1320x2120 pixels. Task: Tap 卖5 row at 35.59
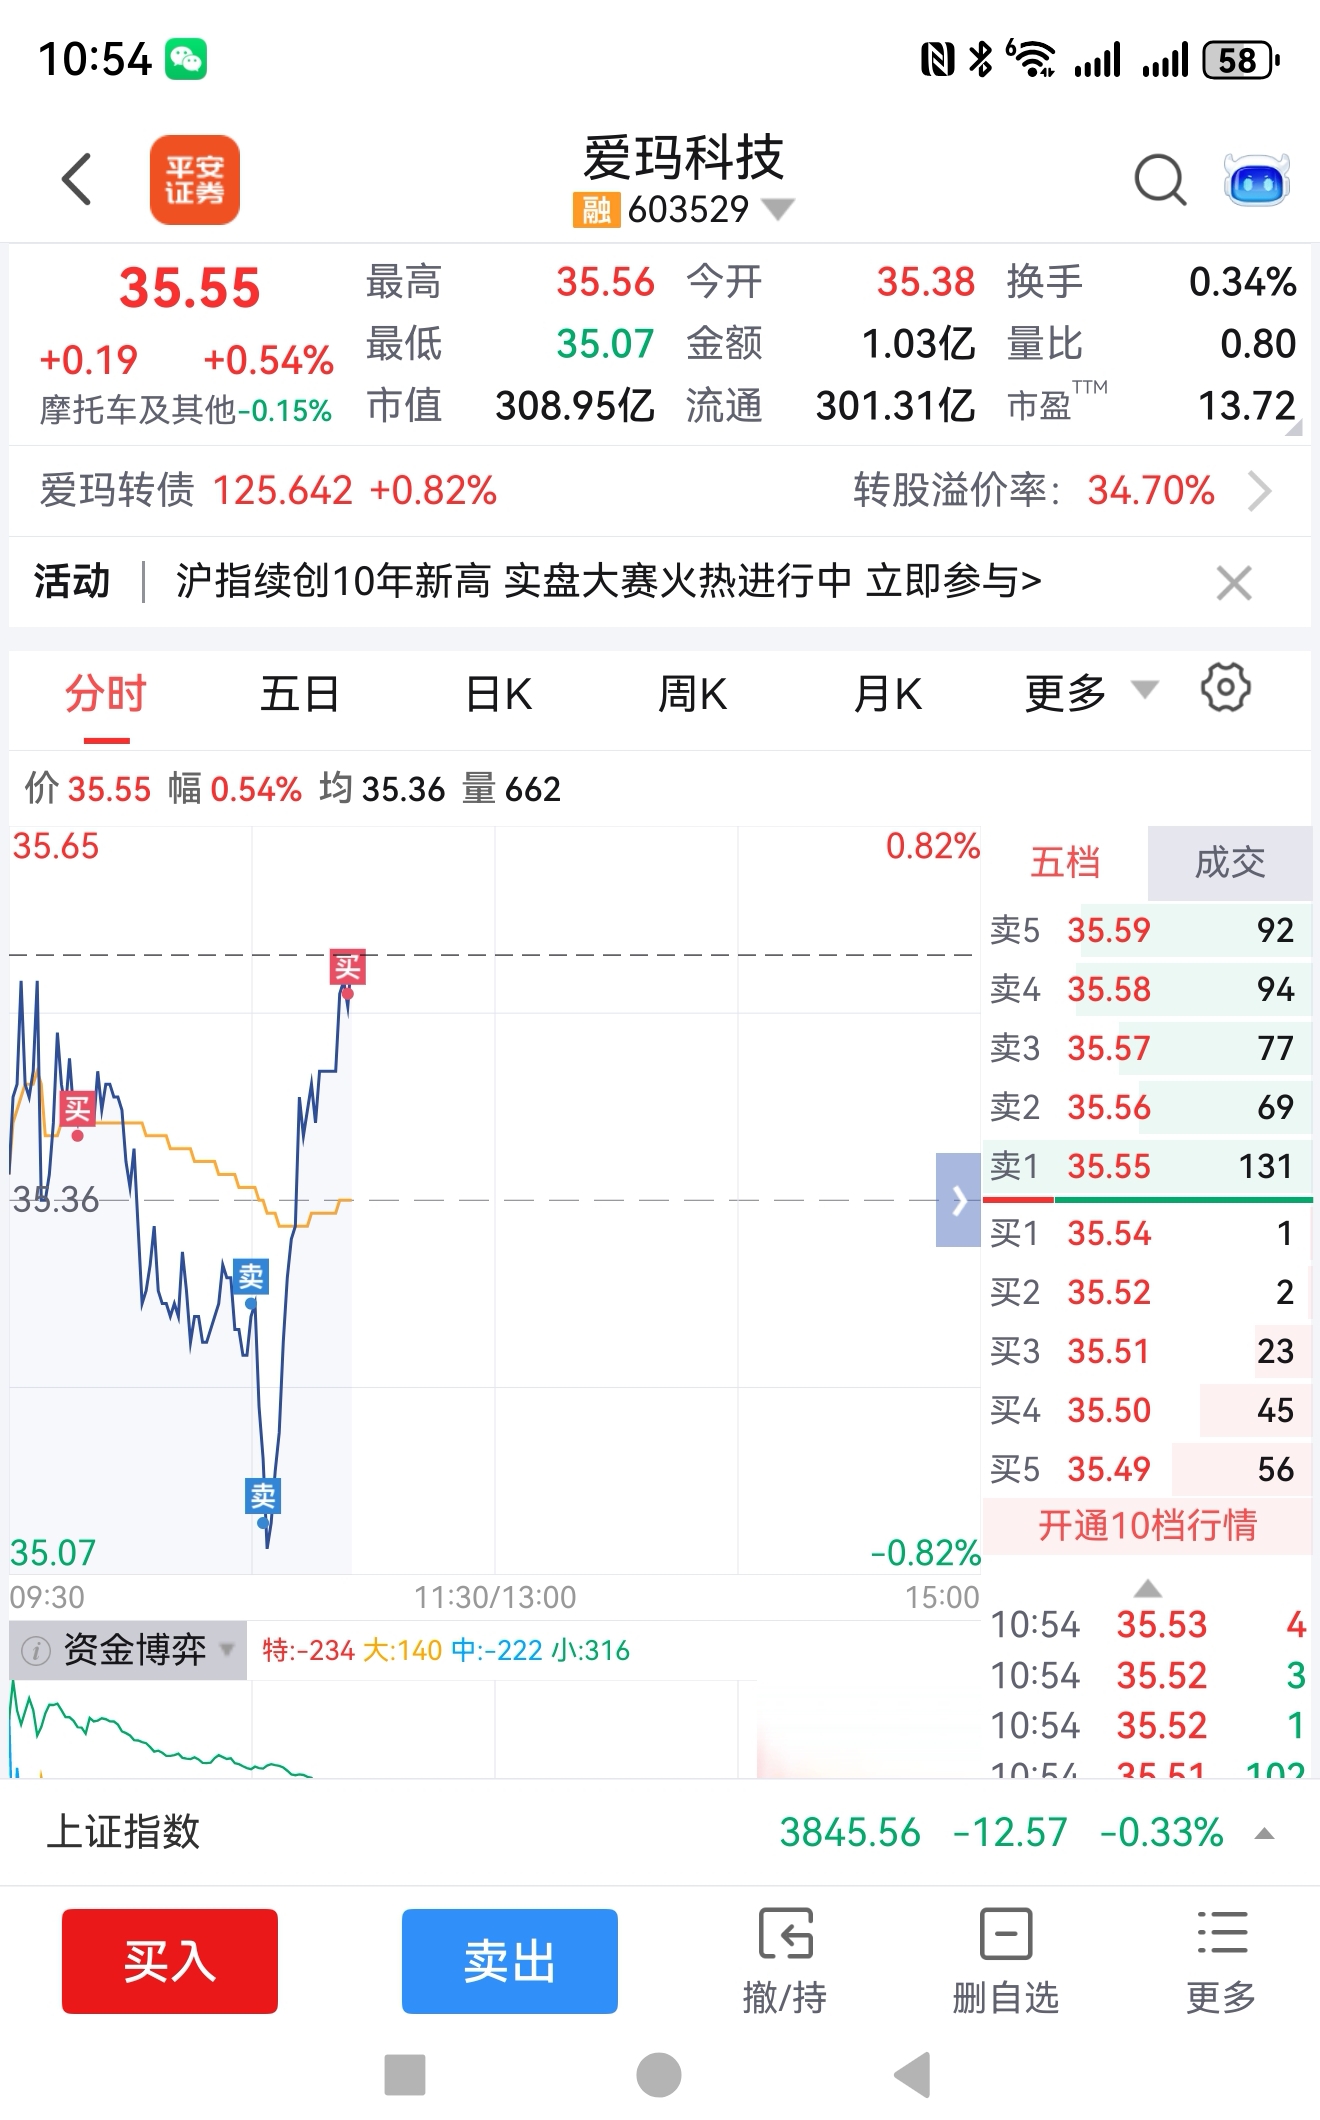[1147, 930]
